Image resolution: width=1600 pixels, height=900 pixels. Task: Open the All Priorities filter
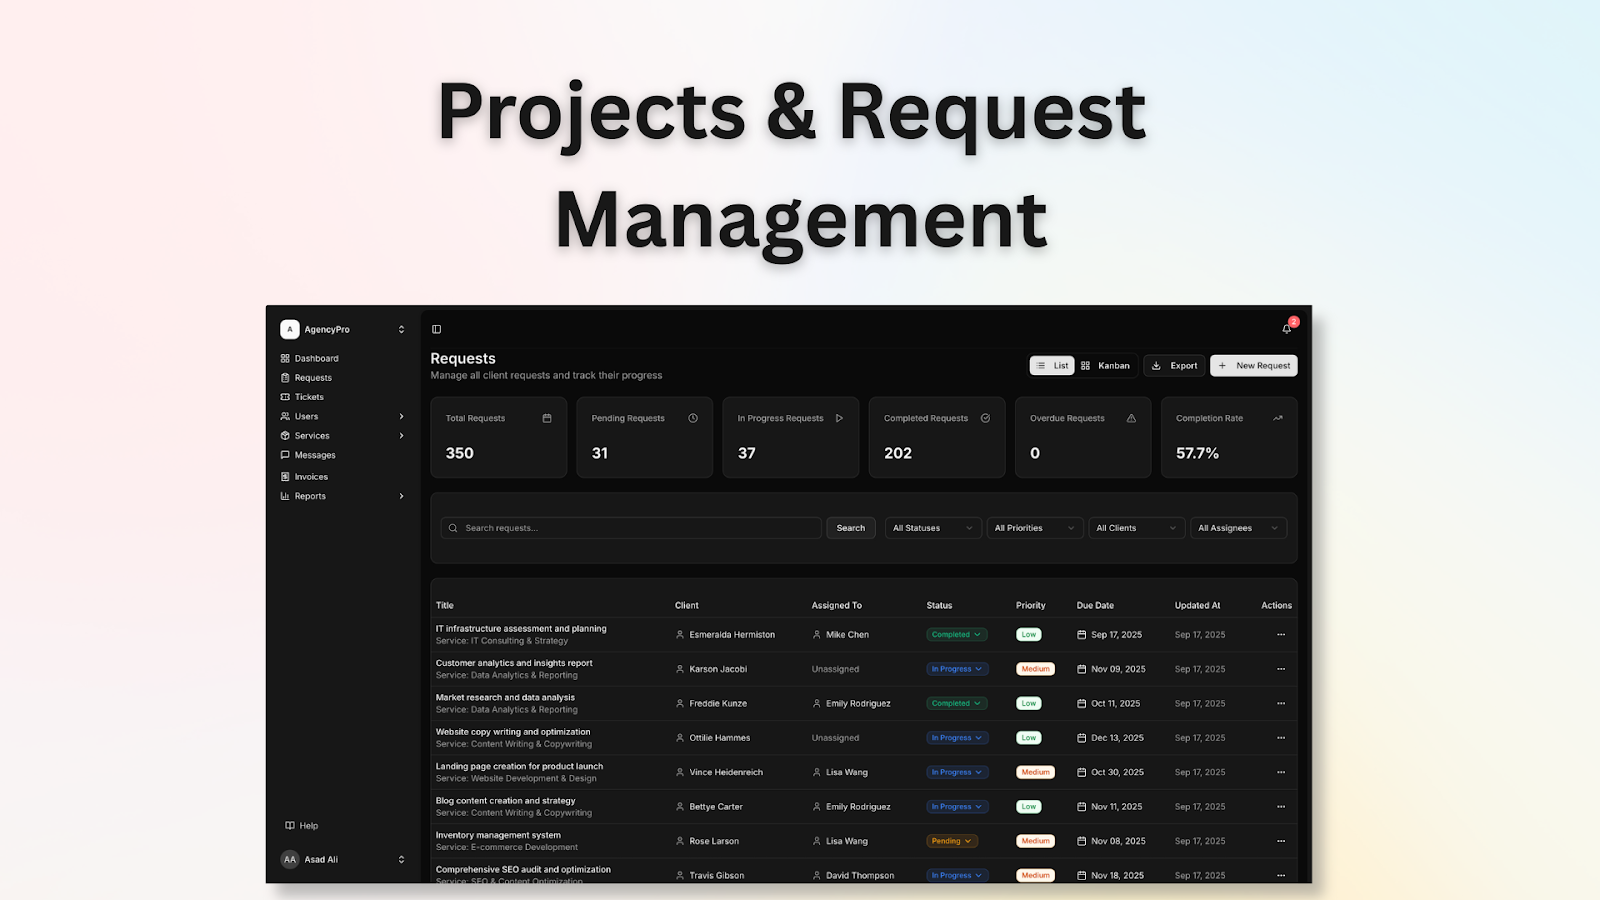[x=1034, y=527]
